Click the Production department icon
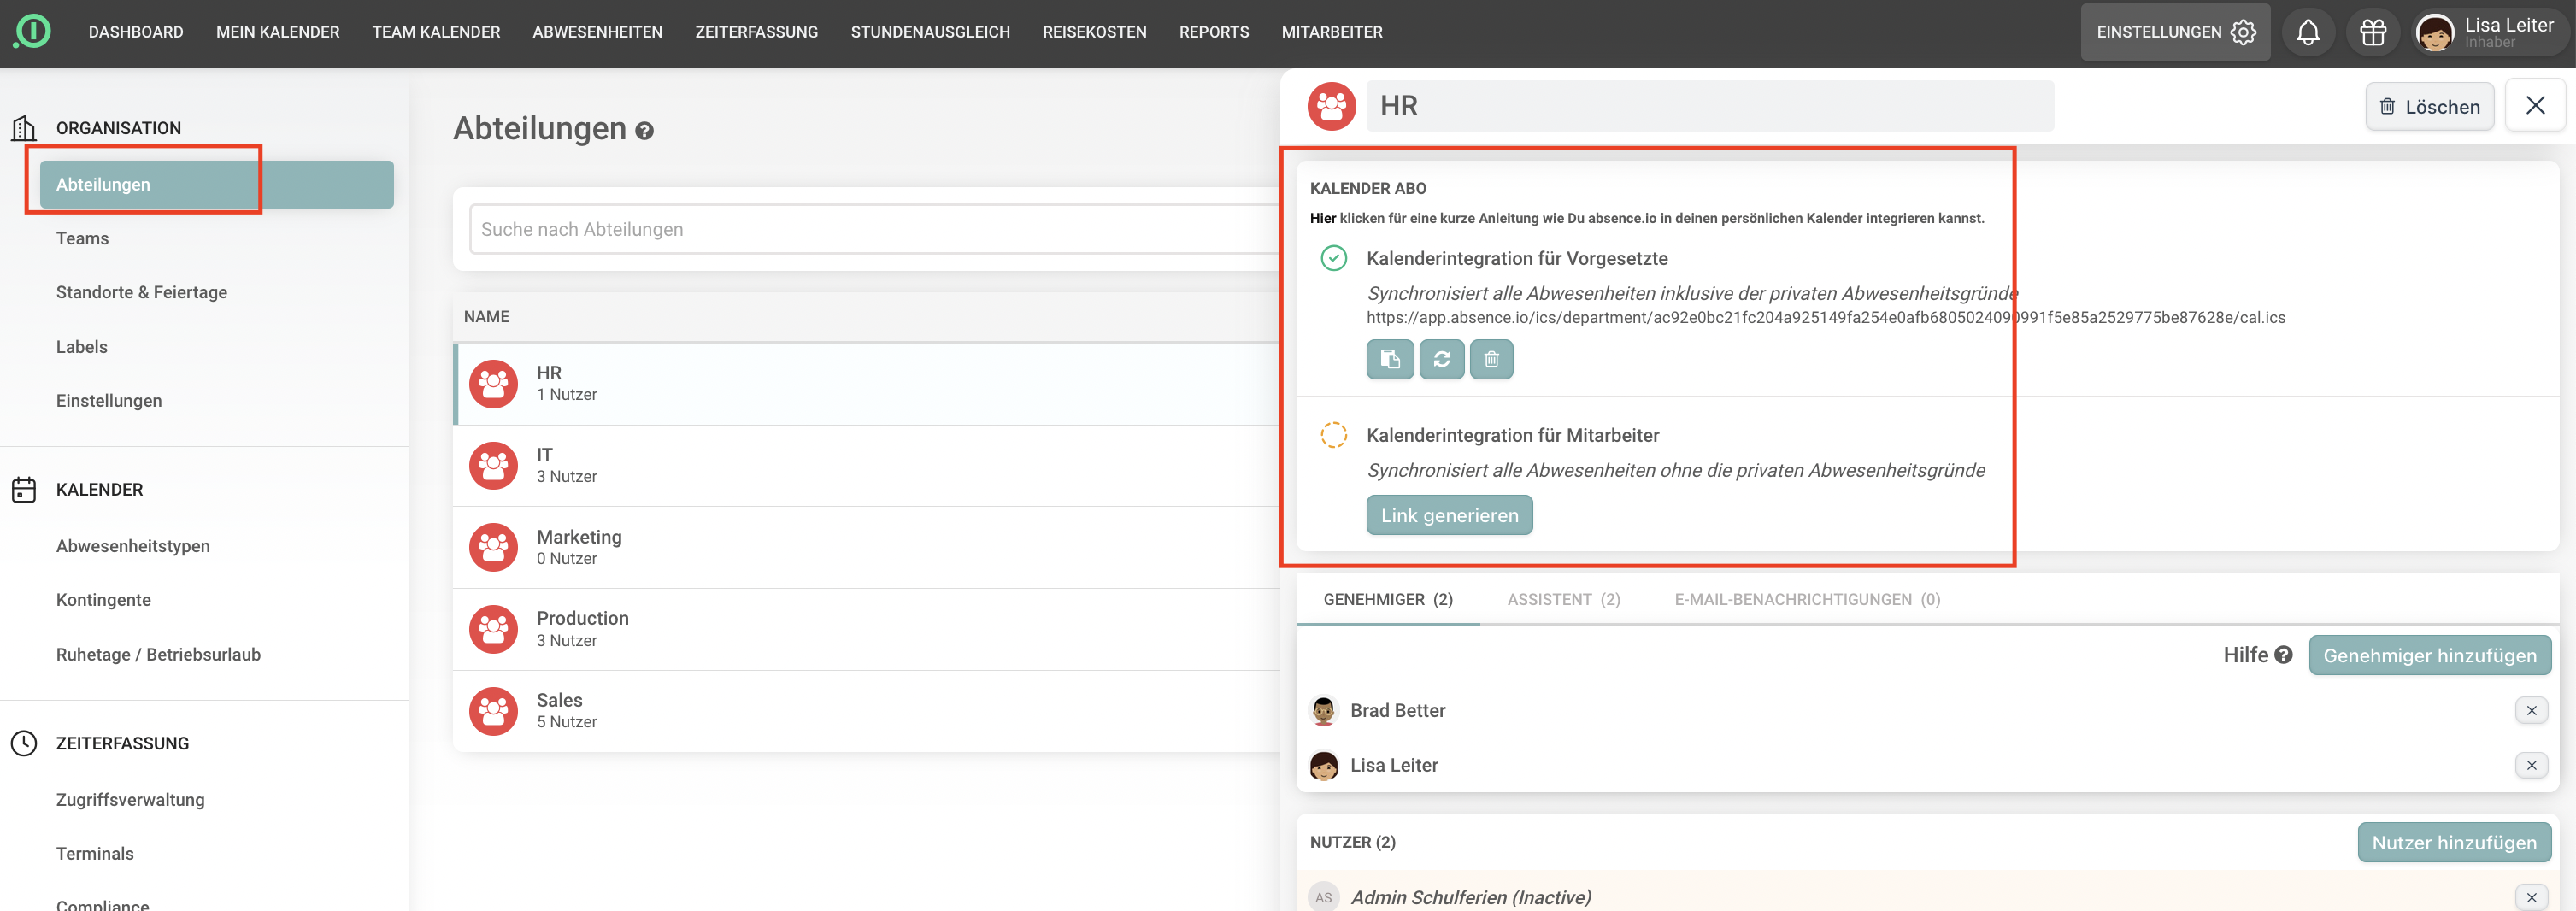 (494, 629)
